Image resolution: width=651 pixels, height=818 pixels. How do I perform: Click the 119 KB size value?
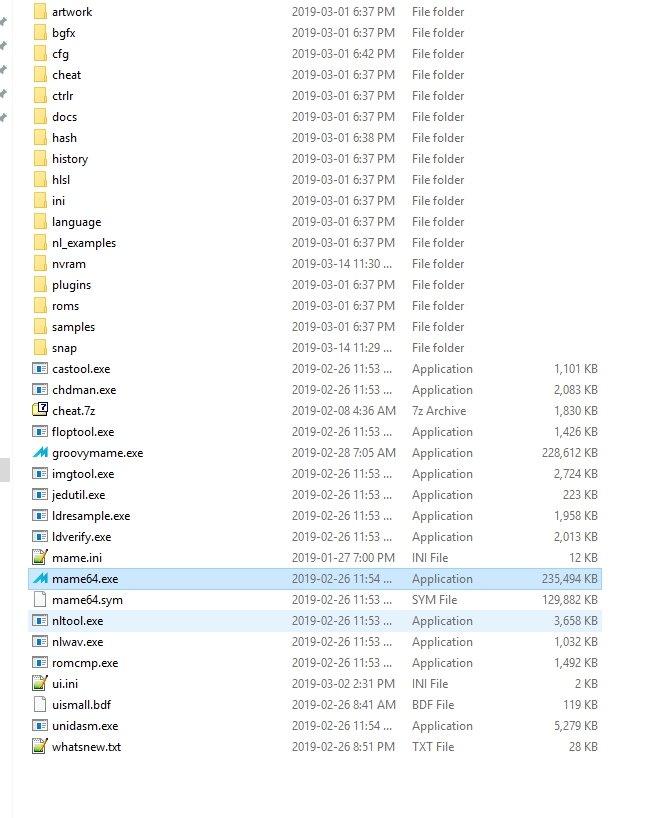(580, 705)
